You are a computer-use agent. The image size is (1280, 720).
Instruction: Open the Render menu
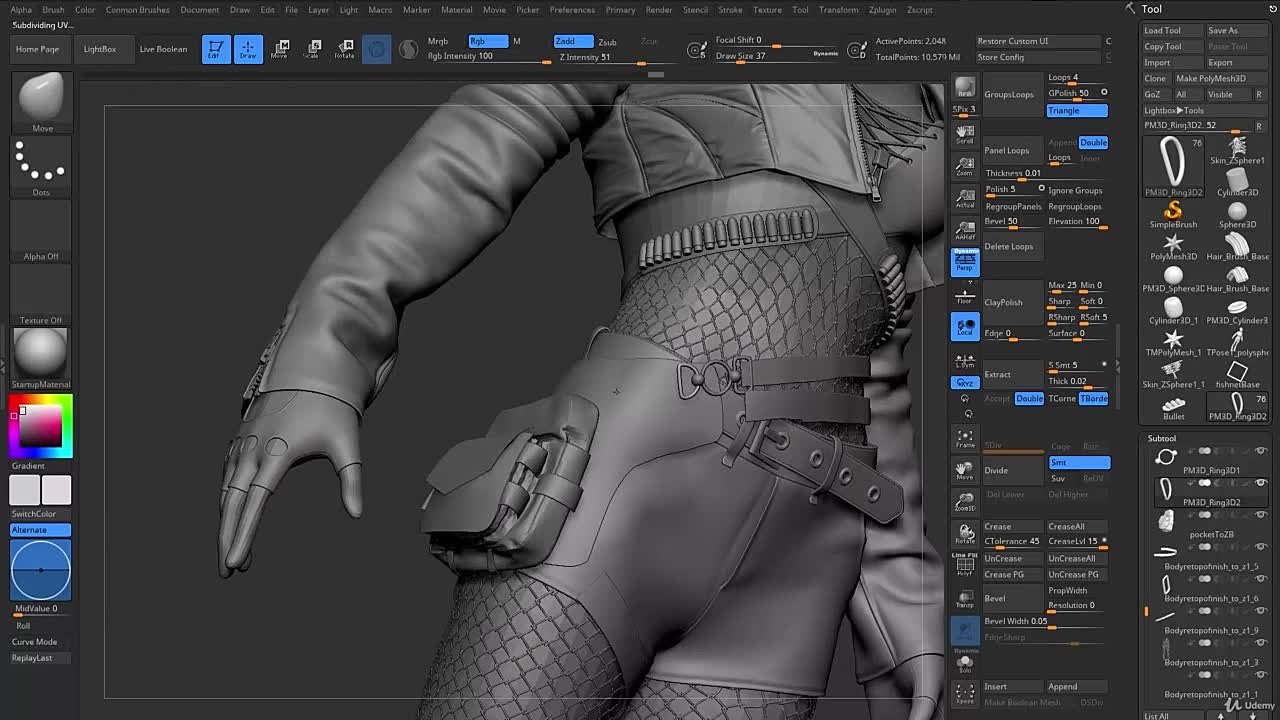click(x=659, y=10)
